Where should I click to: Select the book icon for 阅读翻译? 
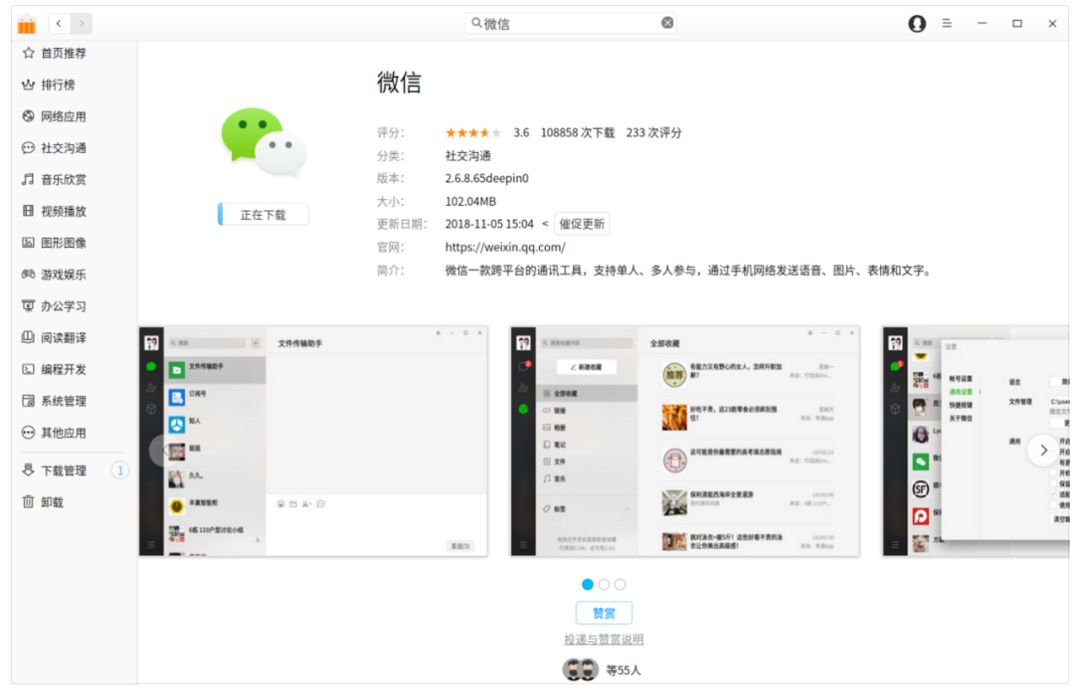click(28, 338)
